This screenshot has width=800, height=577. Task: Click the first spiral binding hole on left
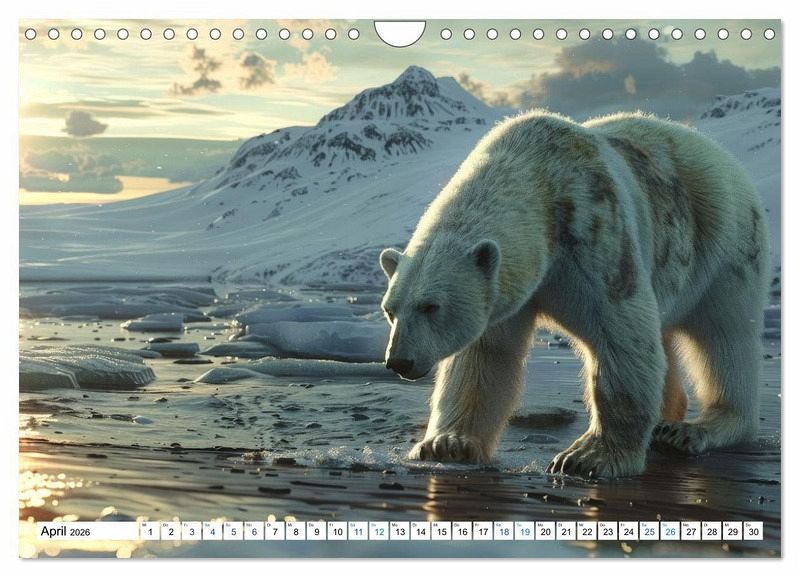[x=30, y=34]
